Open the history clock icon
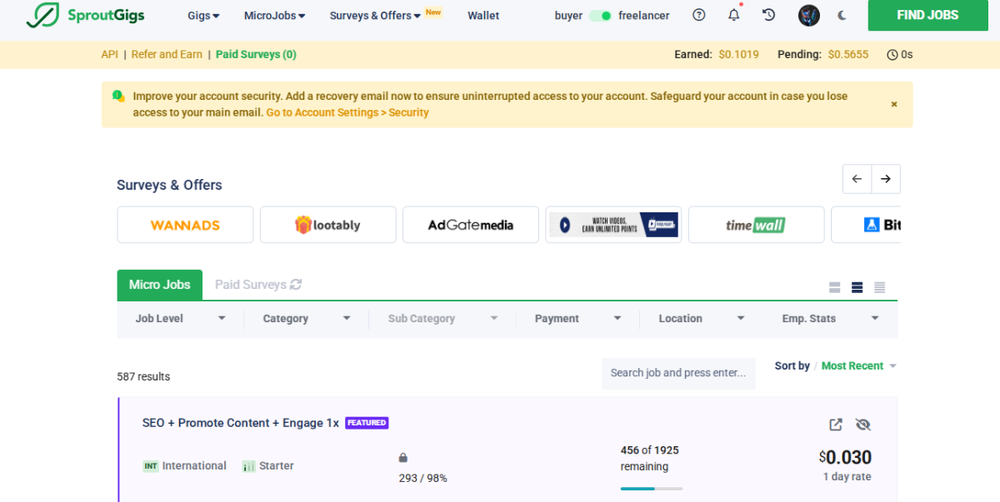Viewport: 1000px width, 502px height. 768,15
